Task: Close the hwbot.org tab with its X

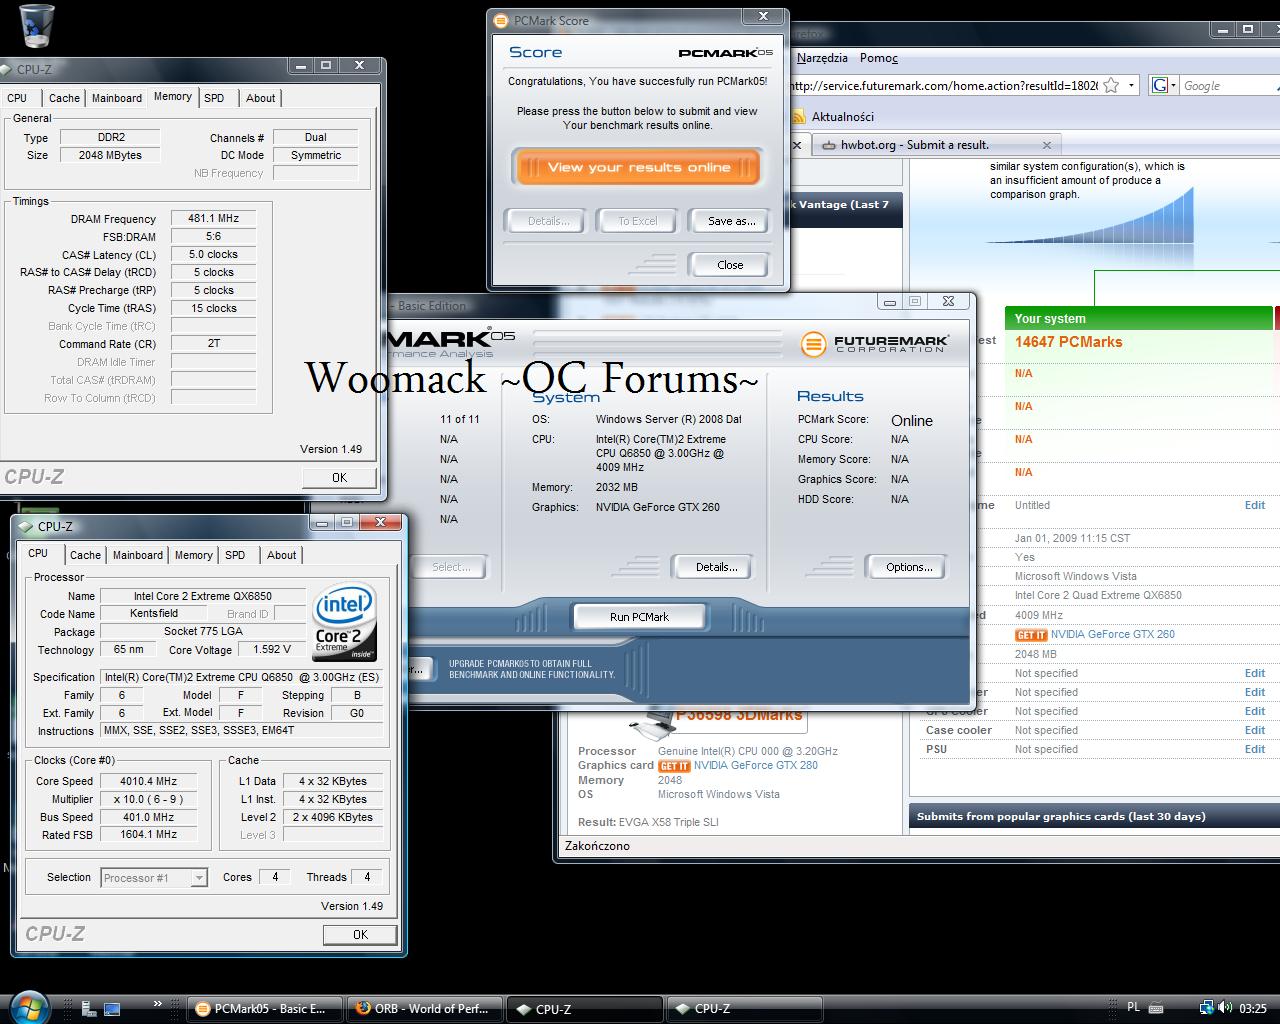Action: click(1046, 145)
